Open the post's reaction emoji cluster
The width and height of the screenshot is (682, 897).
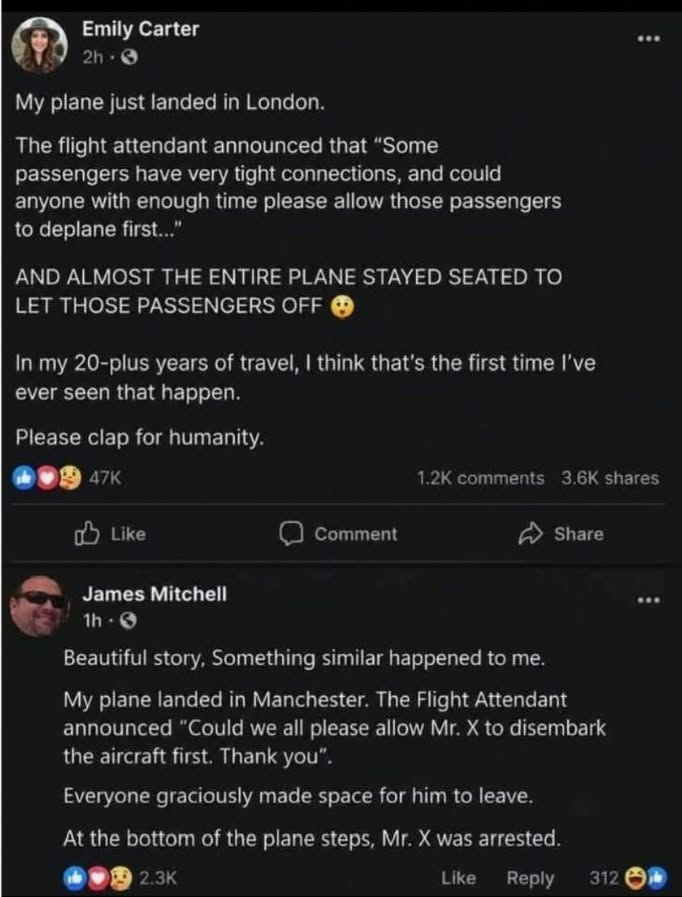point(47,478)
